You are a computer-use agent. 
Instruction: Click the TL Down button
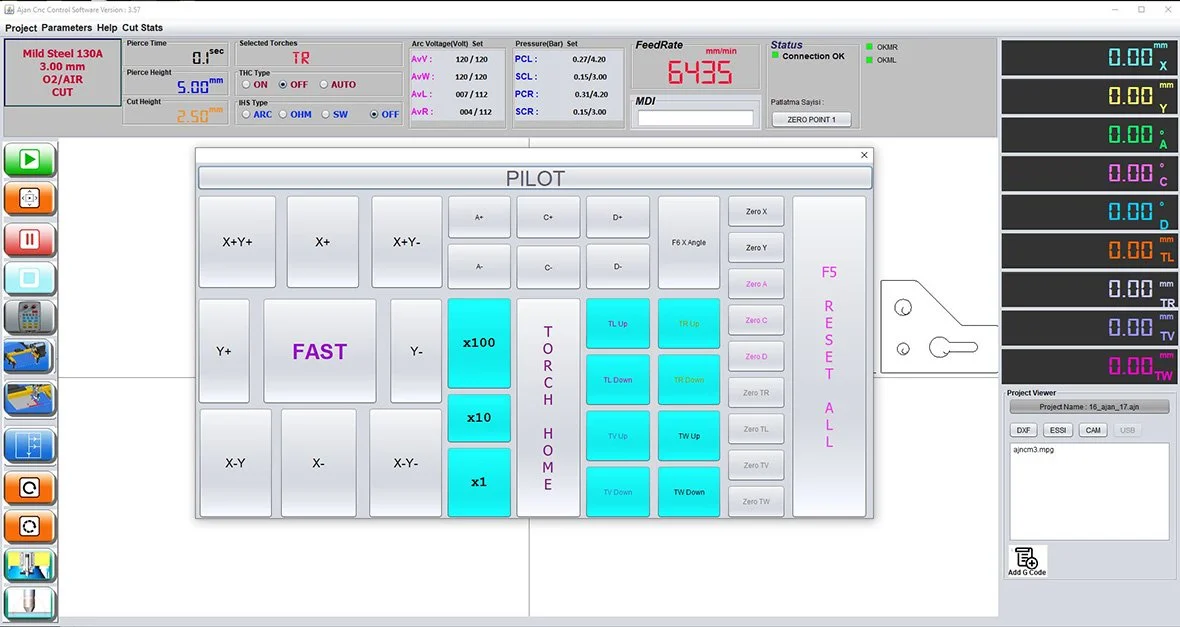point(617,380)
